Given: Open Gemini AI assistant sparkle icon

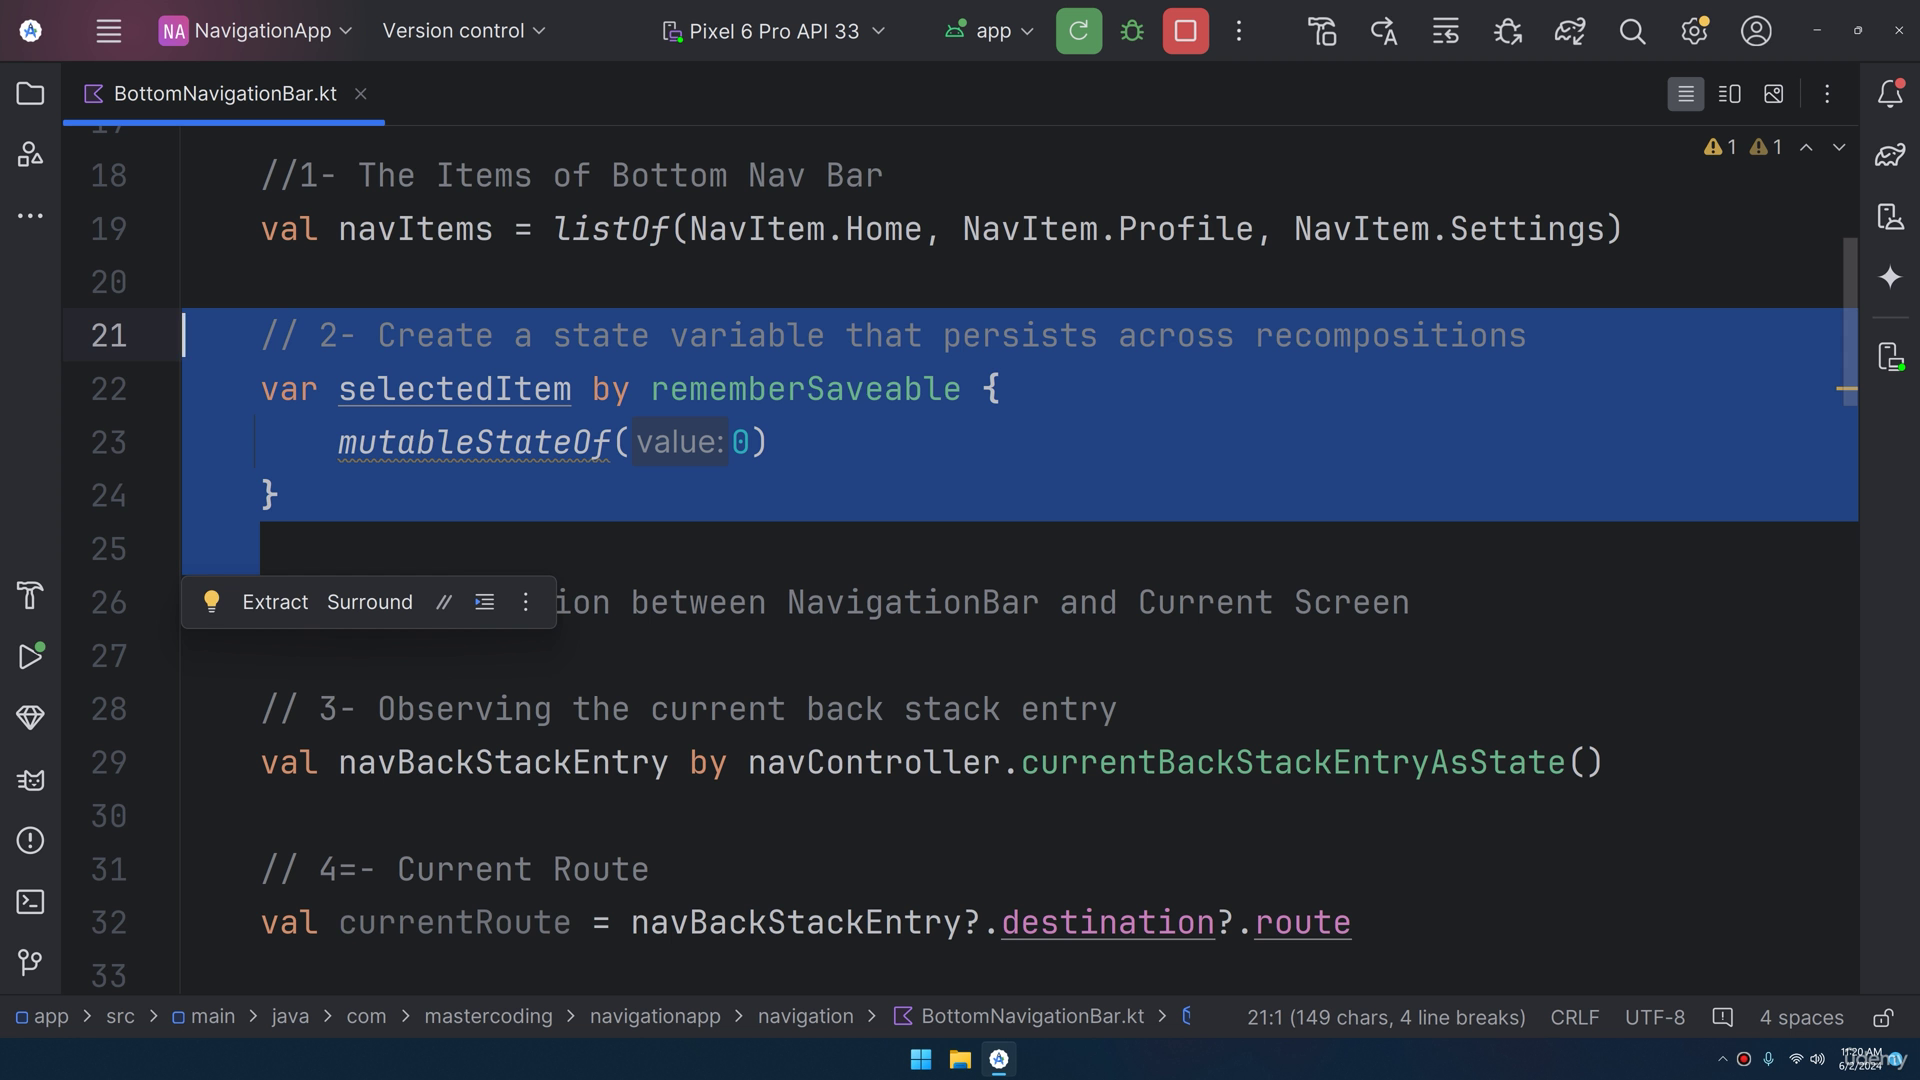Looking at the screenshot, I should coord(1890,277).
